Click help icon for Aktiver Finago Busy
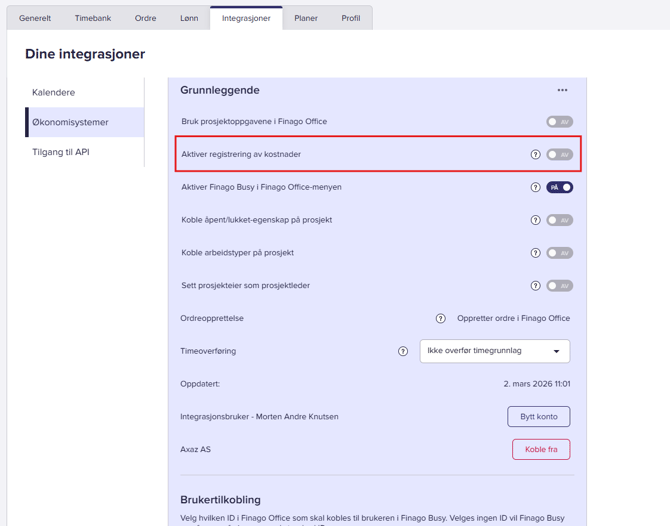The width and height of the screenshot is (670, 526). pyautogui.click(x=535, y=187)
